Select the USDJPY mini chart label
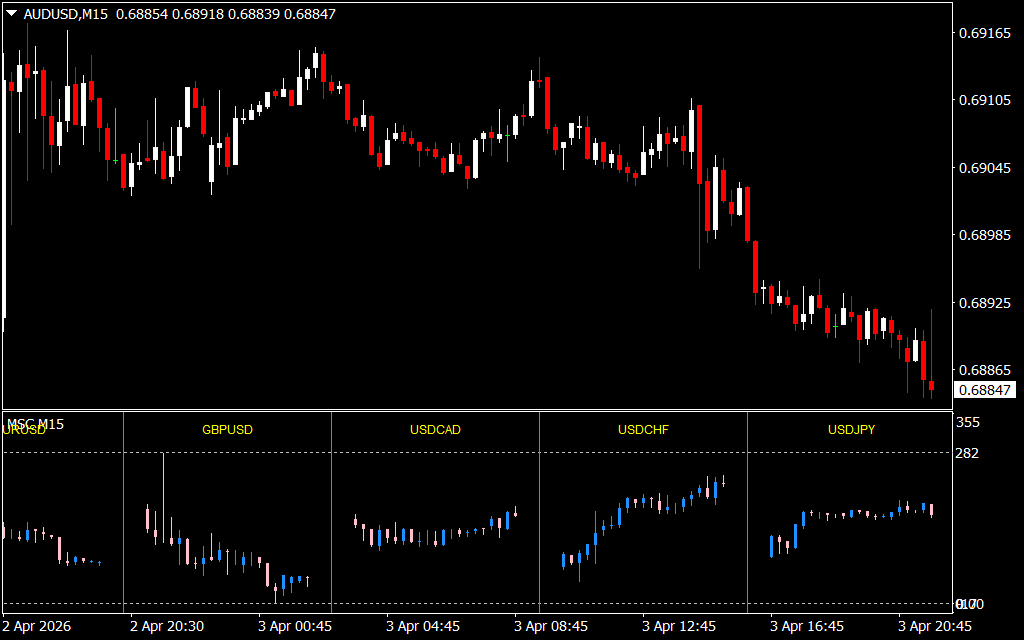 (851, 430)
